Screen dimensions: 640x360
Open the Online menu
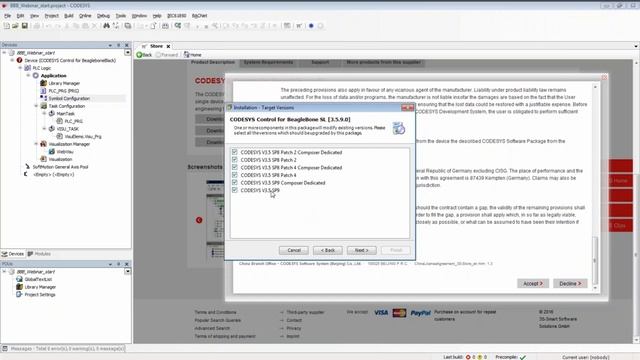85,16
